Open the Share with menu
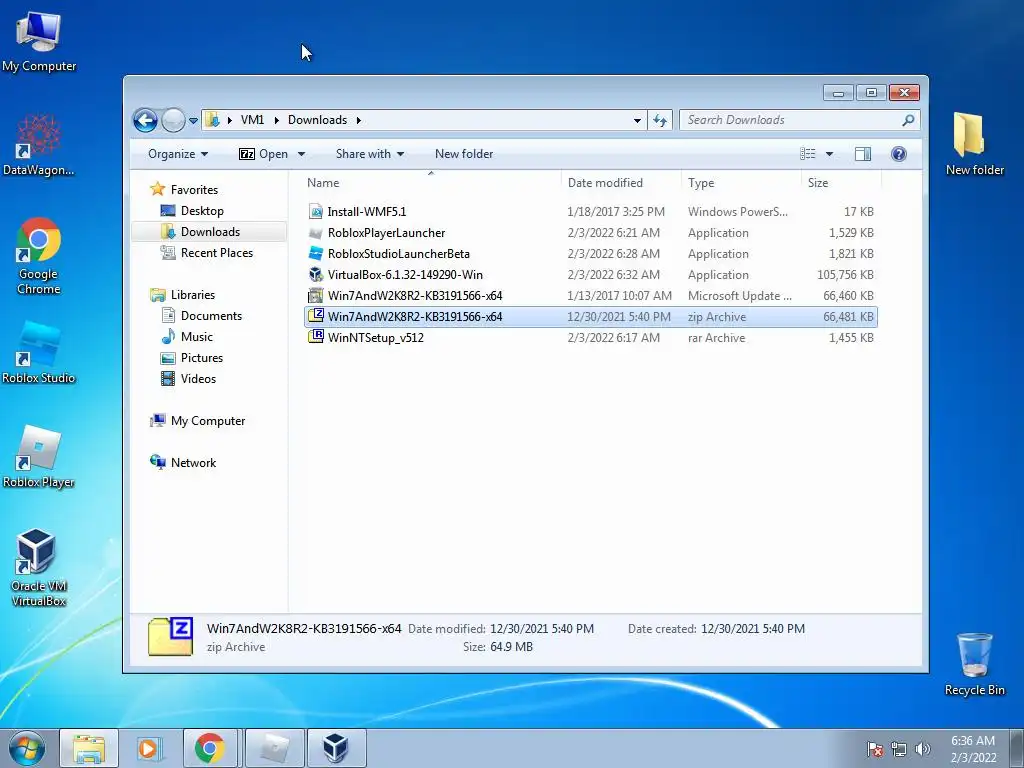The image size is (1024, 768). tap(370, 154)
